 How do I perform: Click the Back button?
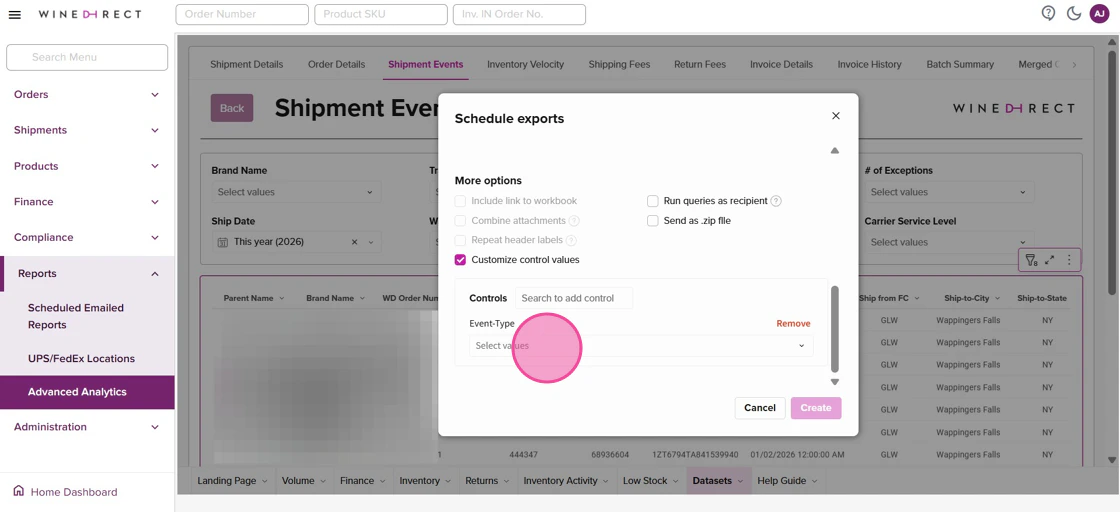[x=231, y=108]
